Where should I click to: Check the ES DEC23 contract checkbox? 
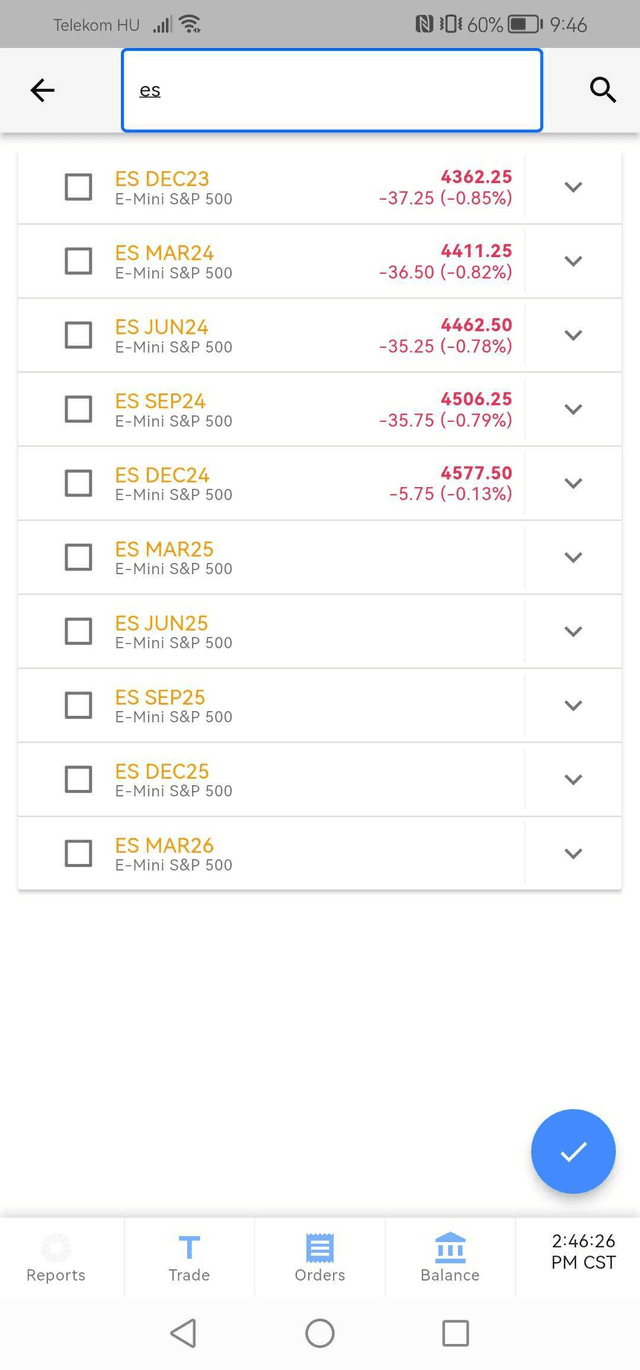[x=78, y=187]
